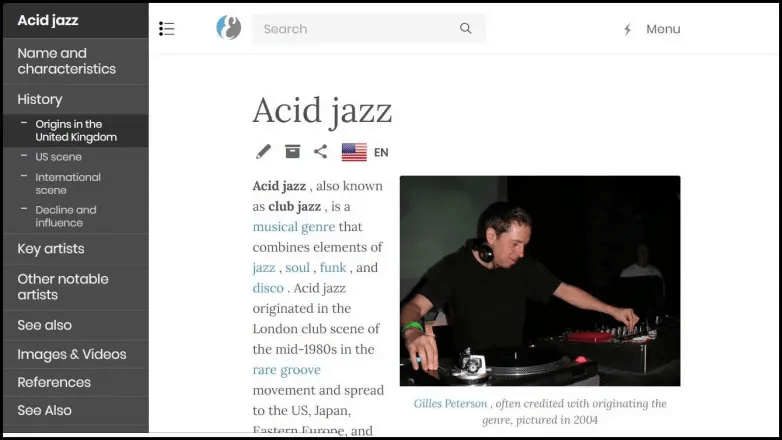Open the EN language selector
This screenshot has height=440, width=782.
tap(381, 153)
